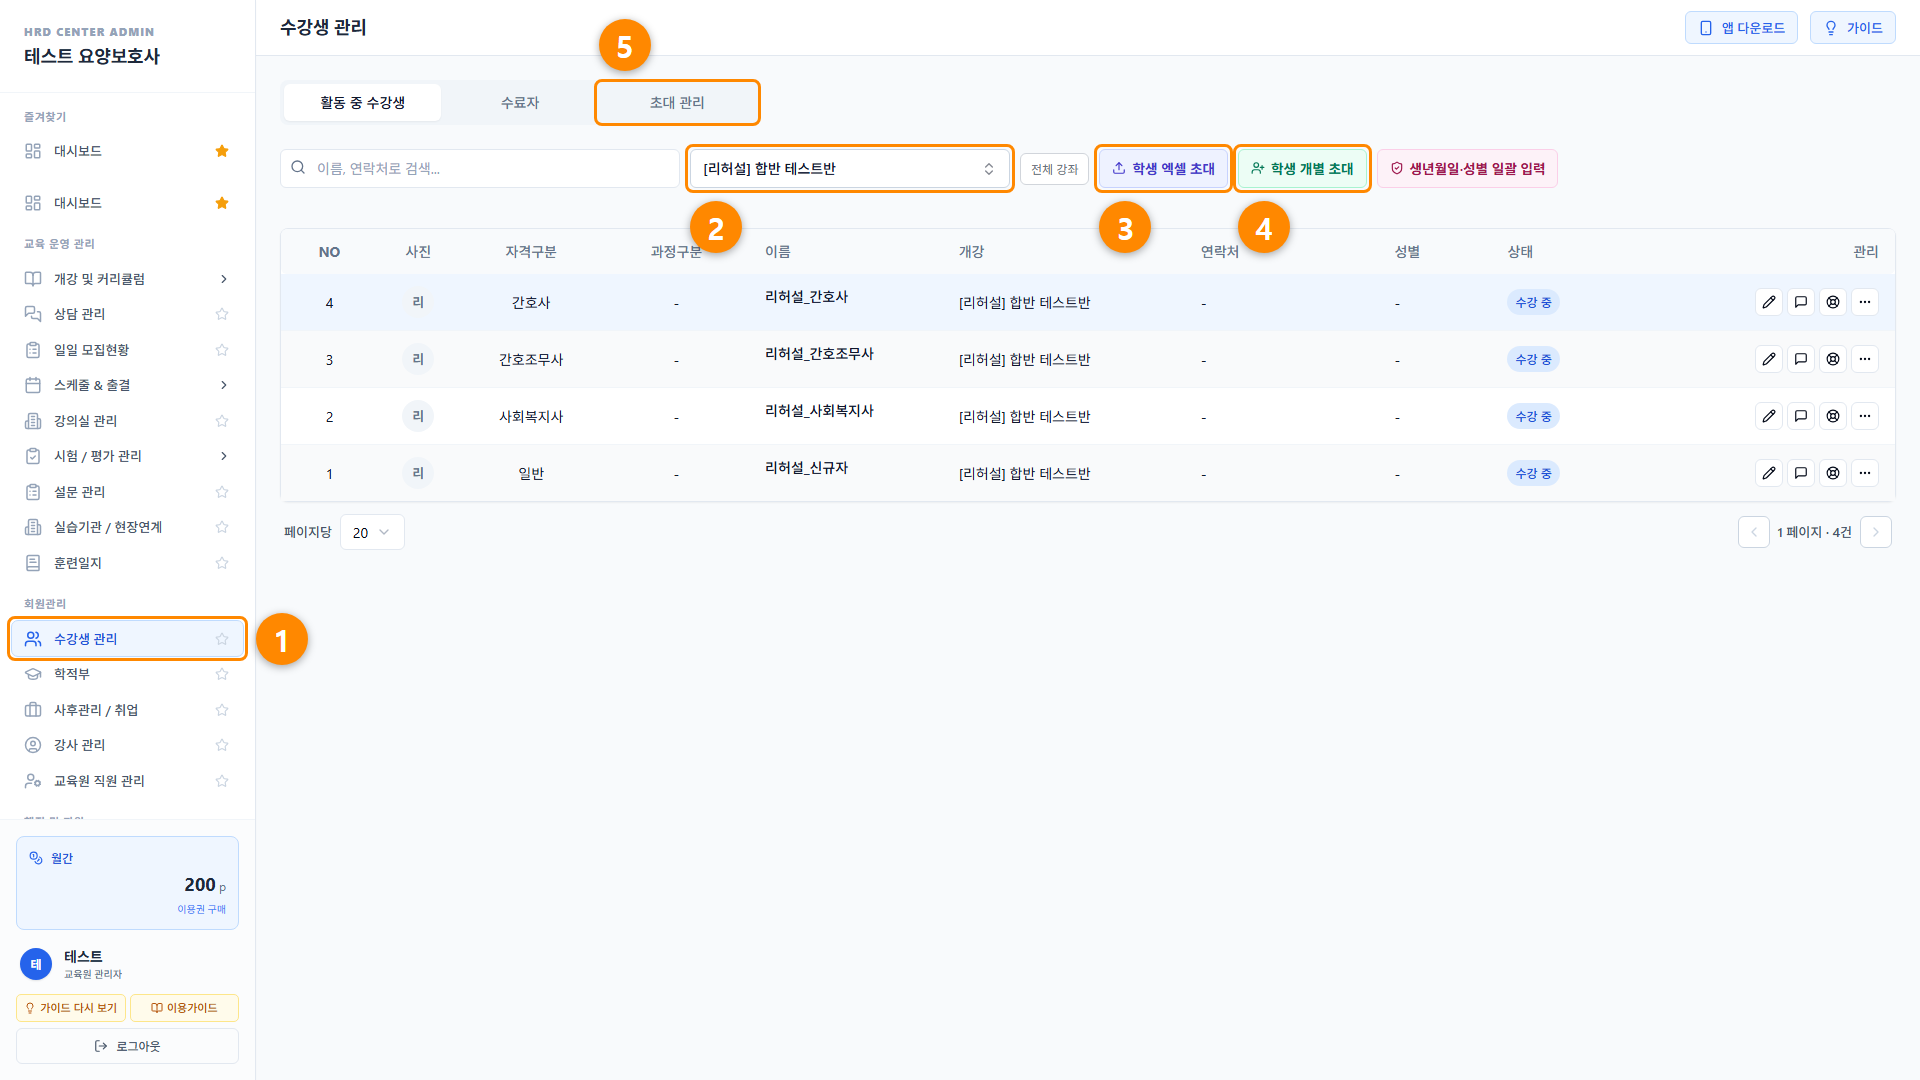Click the 로그아웃 button

[x=127, y=1046]
